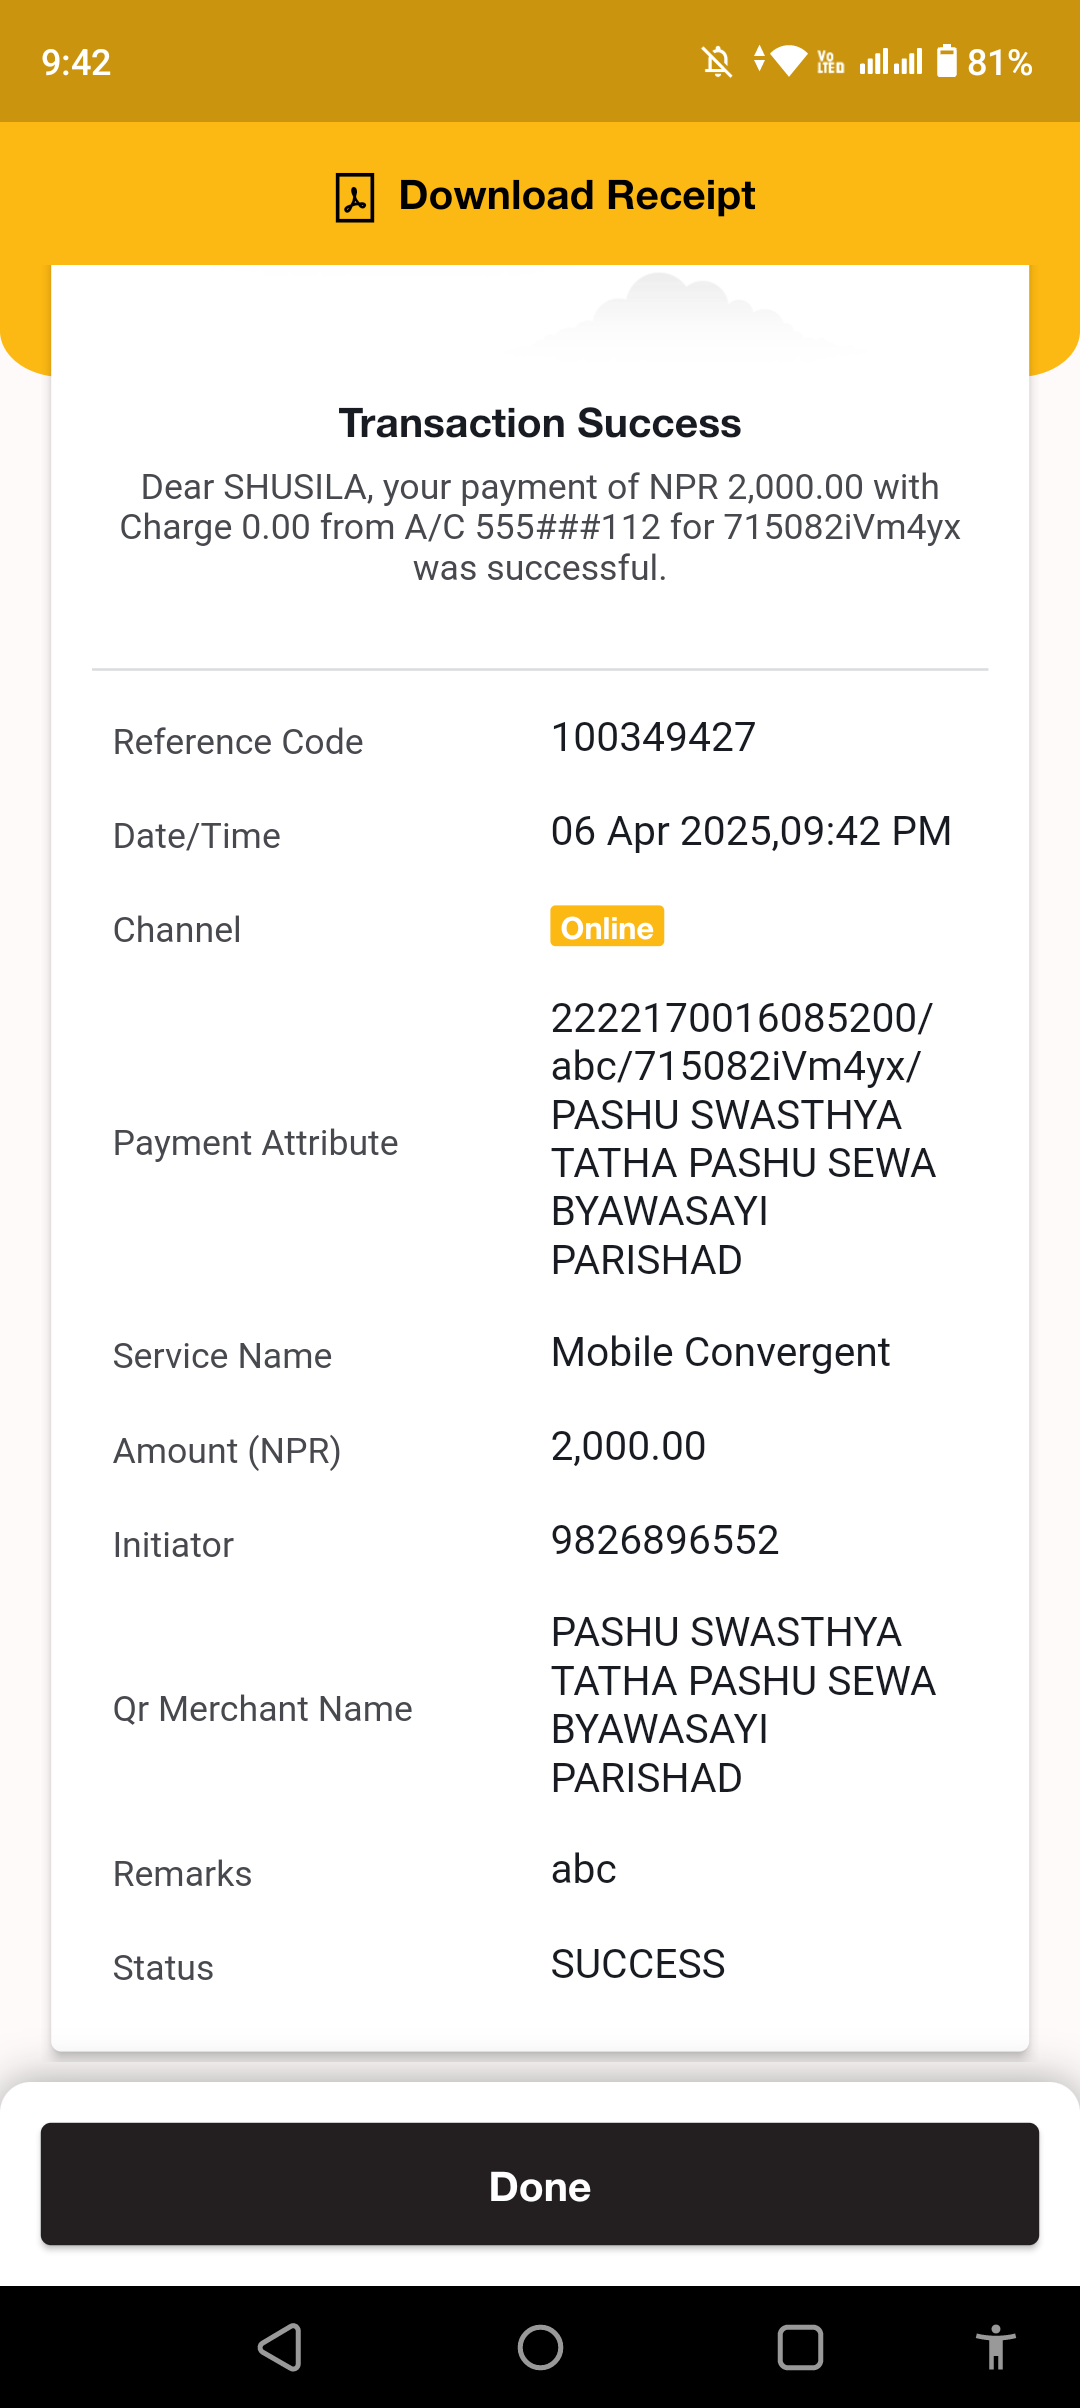Viewport: 1080px width, 2408px height.
Task: Tap the accessibility shortcut icon
Action: pos(995,2347)
